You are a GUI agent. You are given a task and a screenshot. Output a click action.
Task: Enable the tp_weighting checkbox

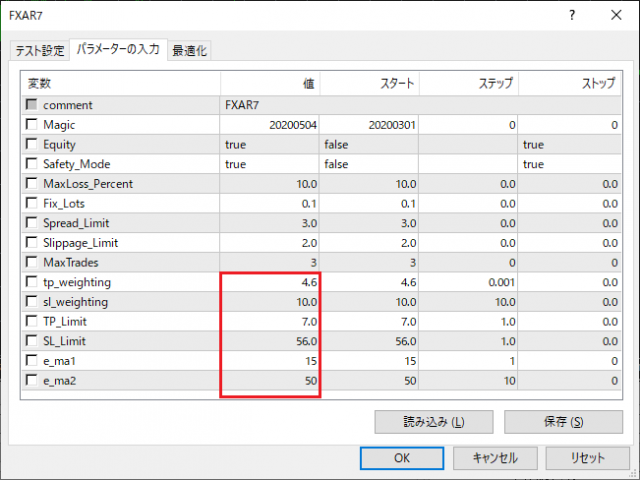click(x=31, y=282)
